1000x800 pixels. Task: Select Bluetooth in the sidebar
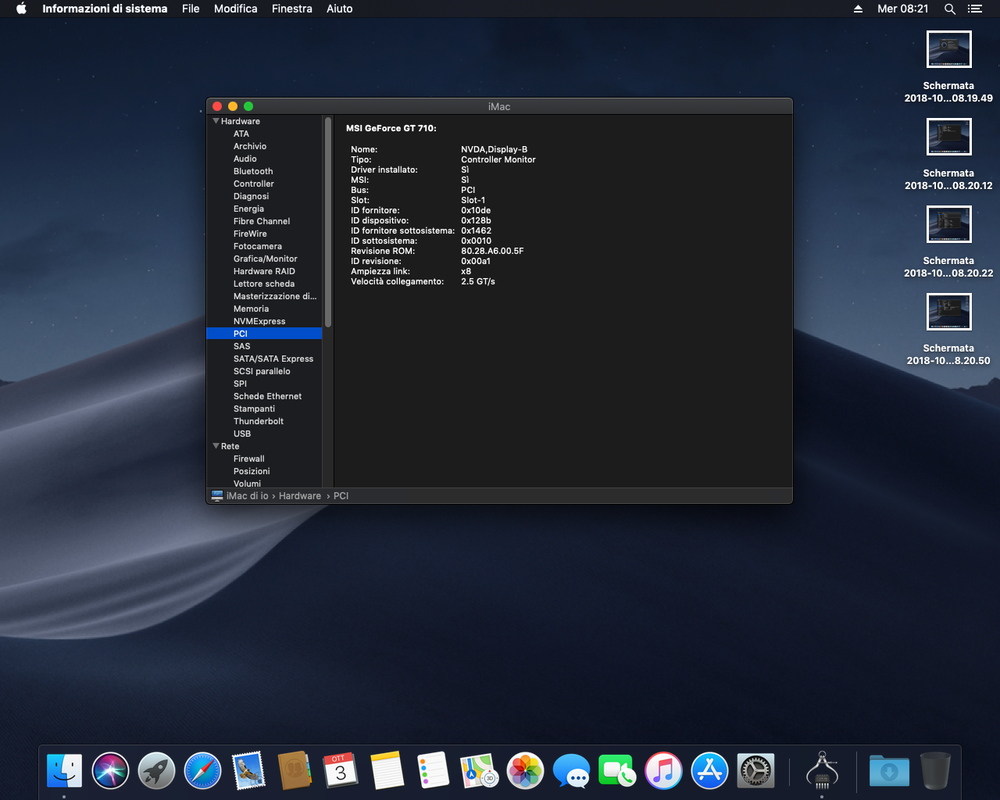pos(264,171)
